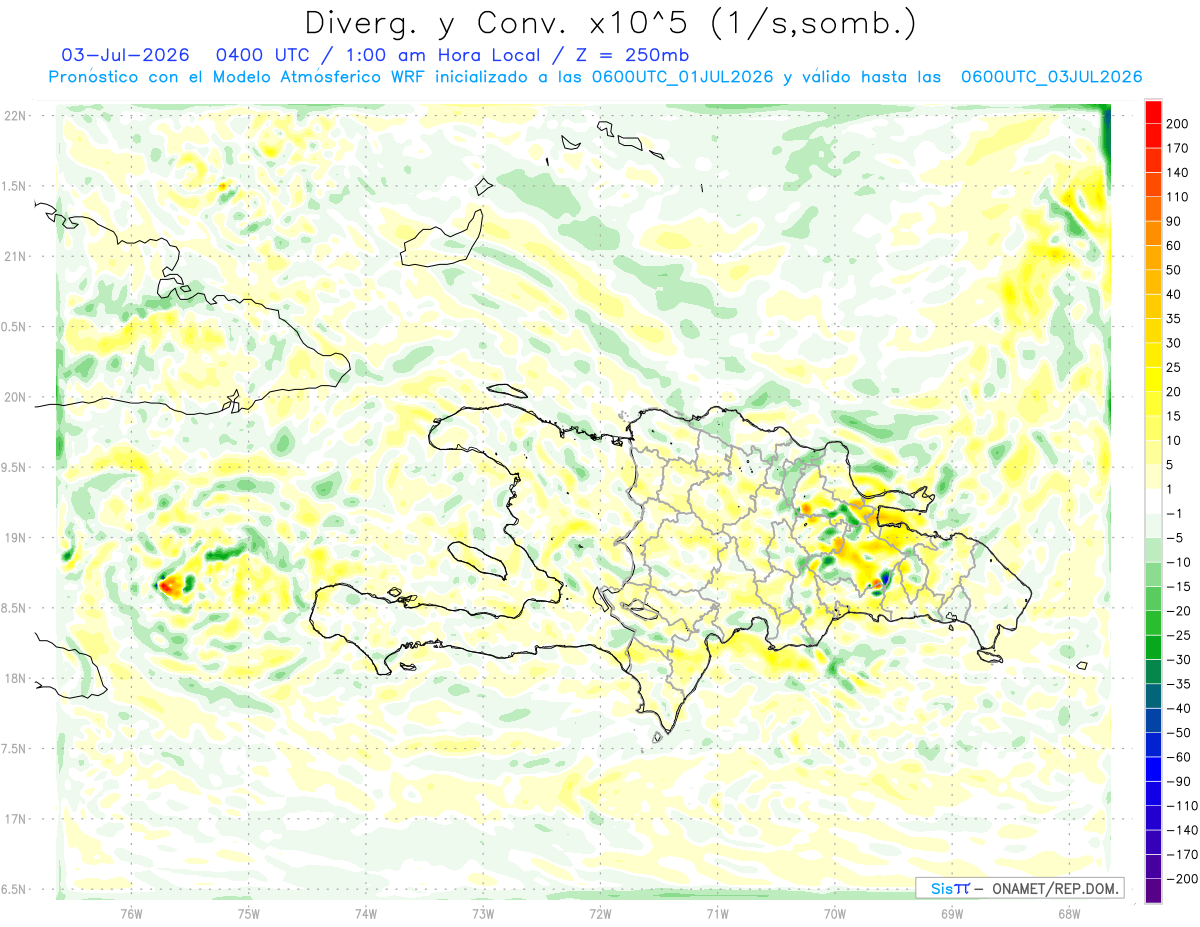Click the red-orange divergence spot near 76W
The image size is (1200, 927).
coord(170,585)
